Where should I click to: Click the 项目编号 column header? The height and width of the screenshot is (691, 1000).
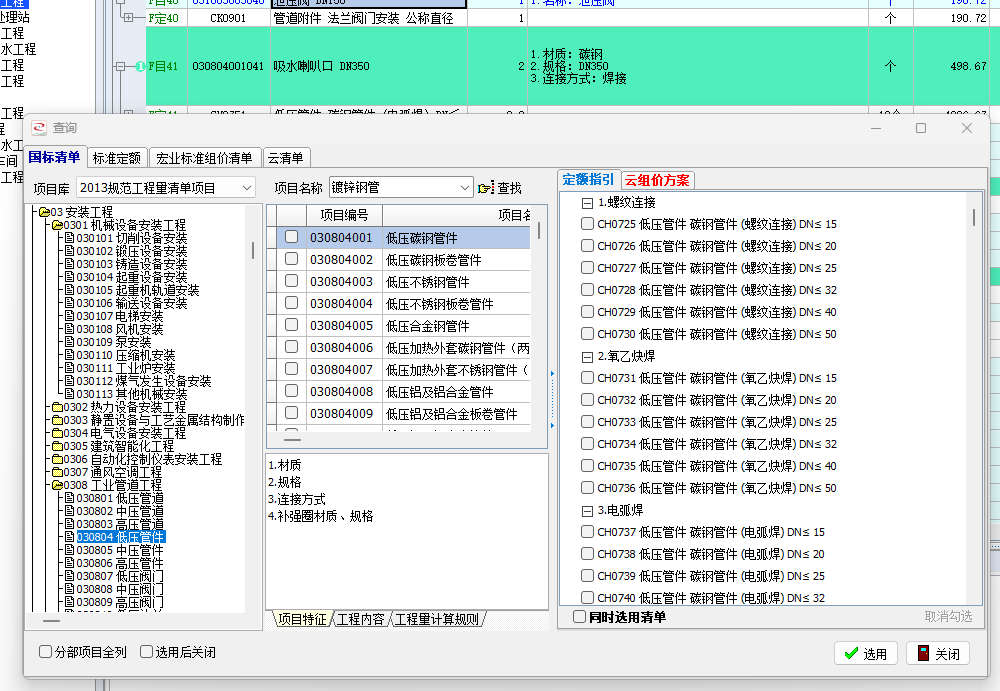344,215
